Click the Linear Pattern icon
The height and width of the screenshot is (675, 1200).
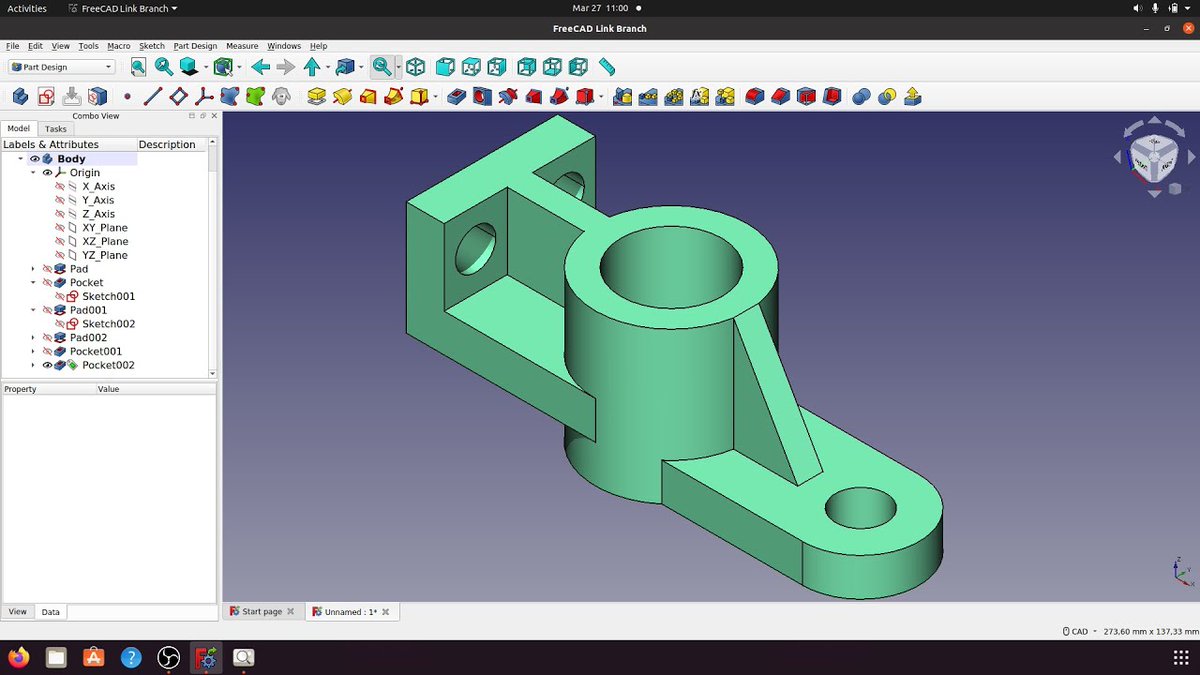pos(649,97)
